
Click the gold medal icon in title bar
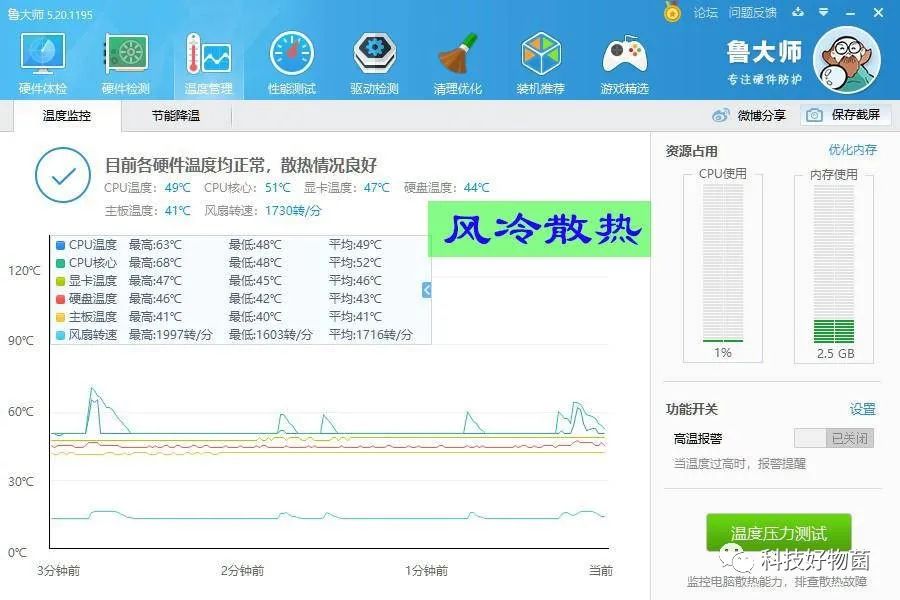tap(673, 11)
